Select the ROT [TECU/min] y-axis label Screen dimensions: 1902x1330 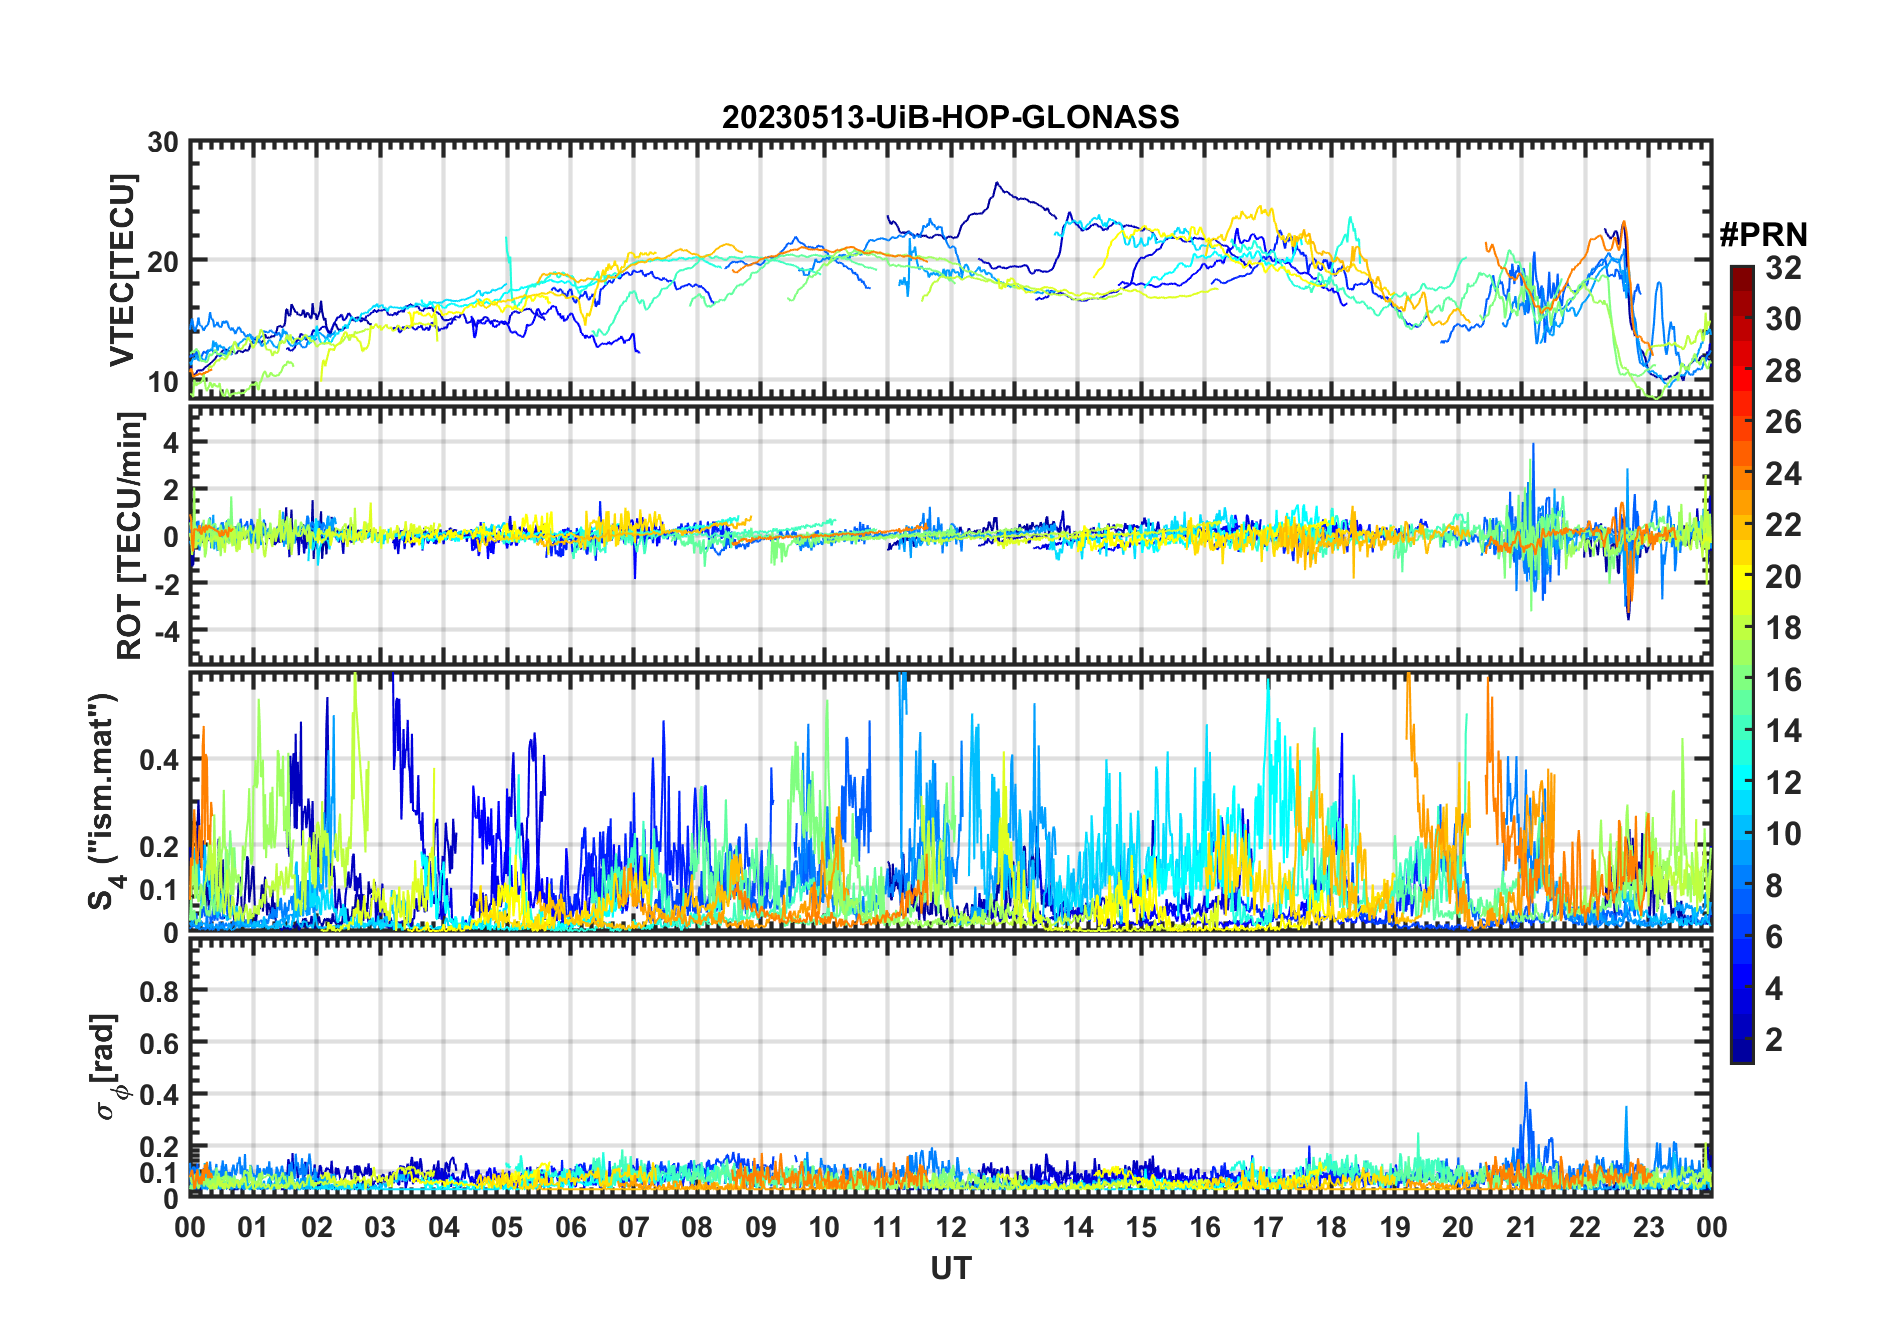[129, 535]
